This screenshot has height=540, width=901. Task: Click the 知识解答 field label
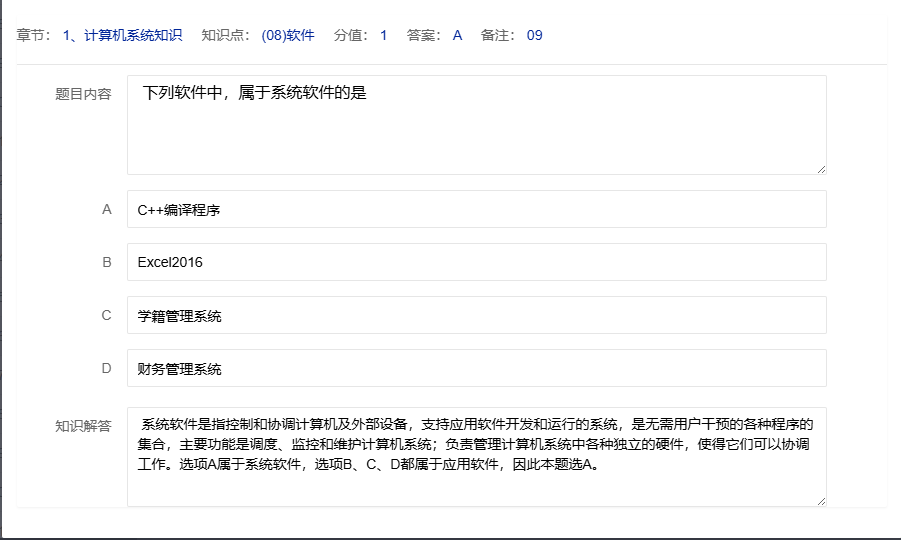pos(83,425)
